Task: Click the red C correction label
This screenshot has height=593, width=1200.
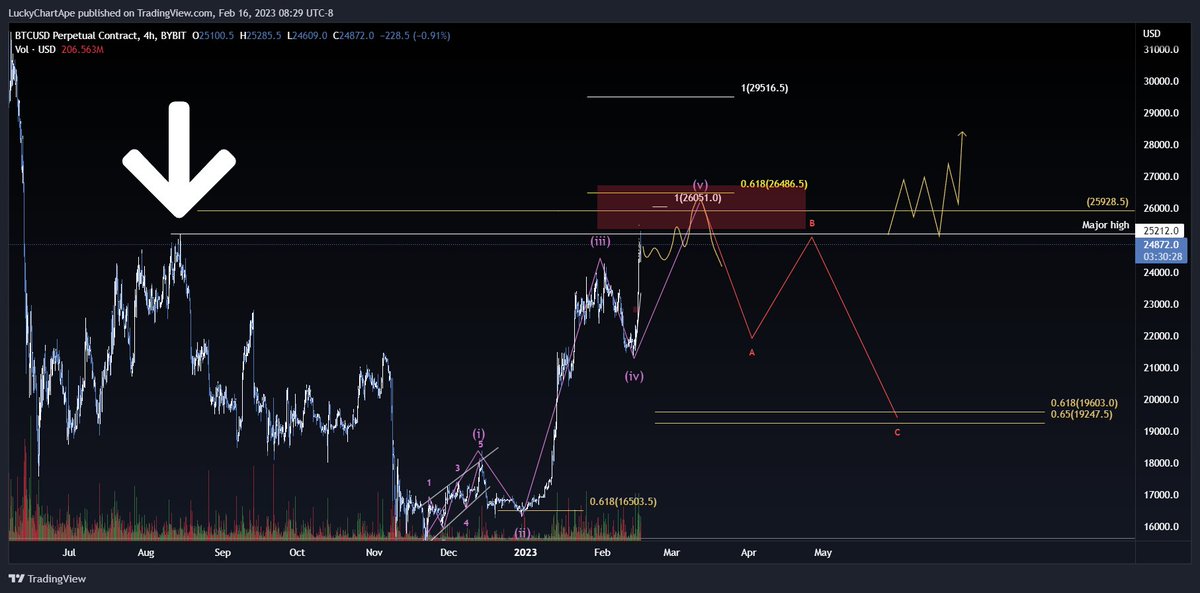Action: pos(897,433)
